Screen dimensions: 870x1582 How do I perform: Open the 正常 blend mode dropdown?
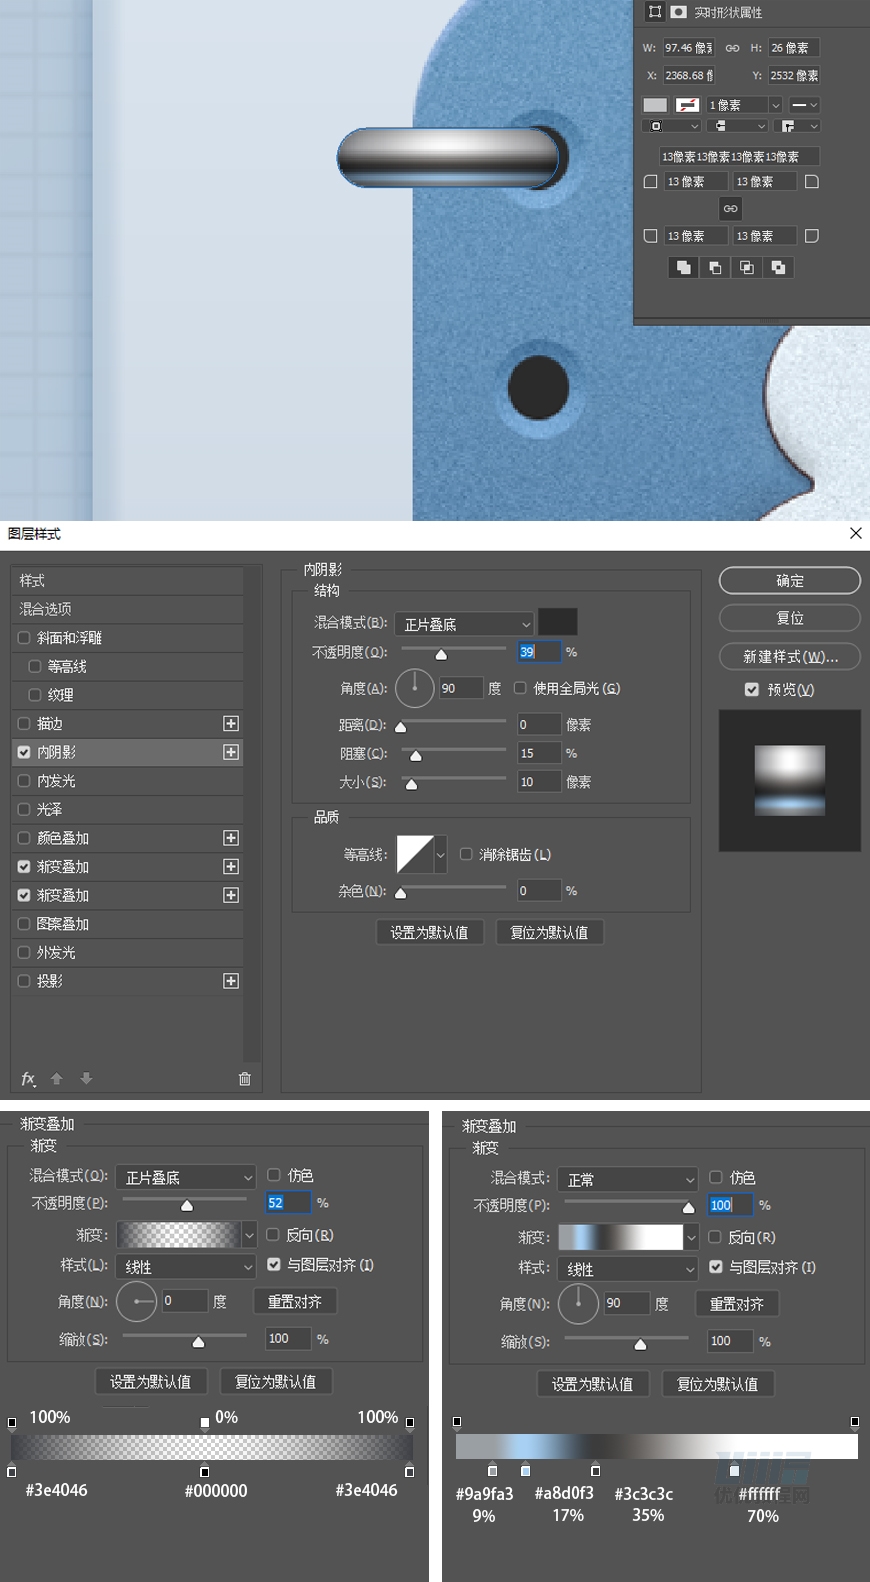(627, 1180)
